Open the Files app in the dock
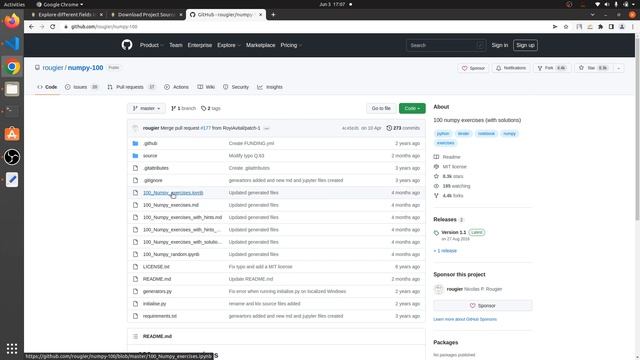The height and width of the screenshot is (360, 640). pyautogui.click(x=12, y=89)
